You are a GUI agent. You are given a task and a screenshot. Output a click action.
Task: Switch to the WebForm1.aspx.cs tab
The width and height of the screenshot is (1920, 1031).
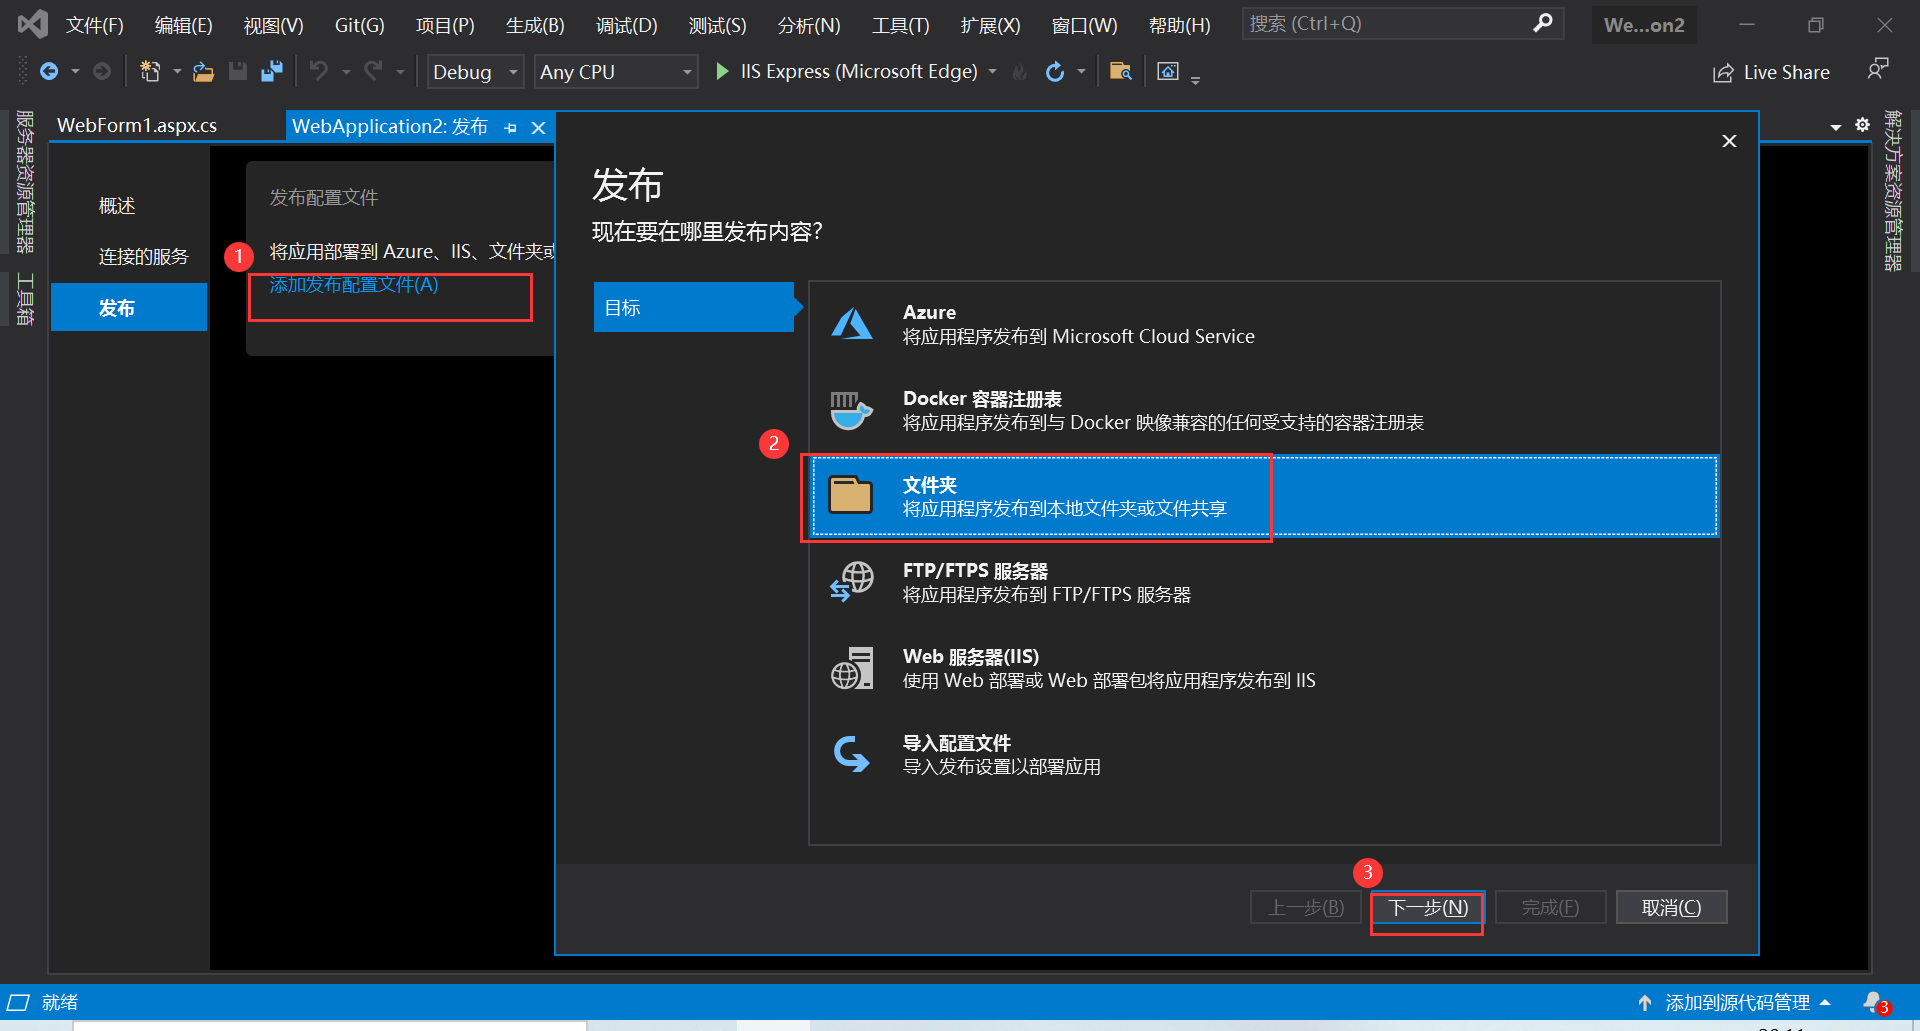click(x=137, y=125)
